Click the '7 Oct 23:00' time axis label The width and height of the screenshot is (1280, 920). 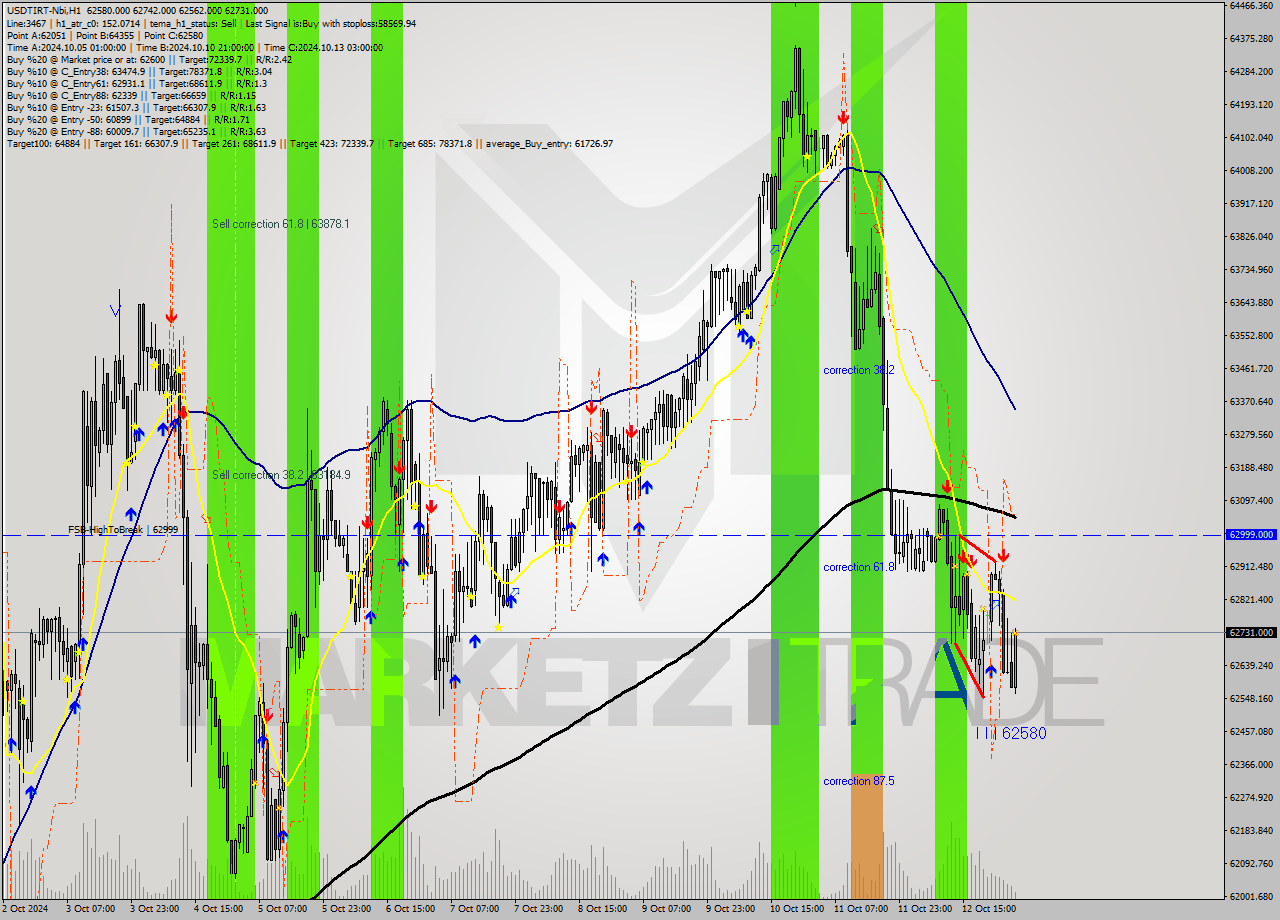point(538,909)
